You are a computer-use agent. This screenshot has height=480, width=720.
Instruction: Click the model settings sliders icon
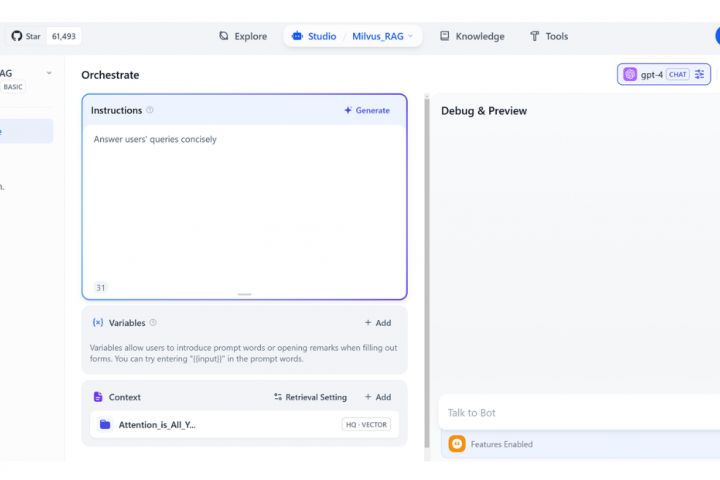(700, 74)
